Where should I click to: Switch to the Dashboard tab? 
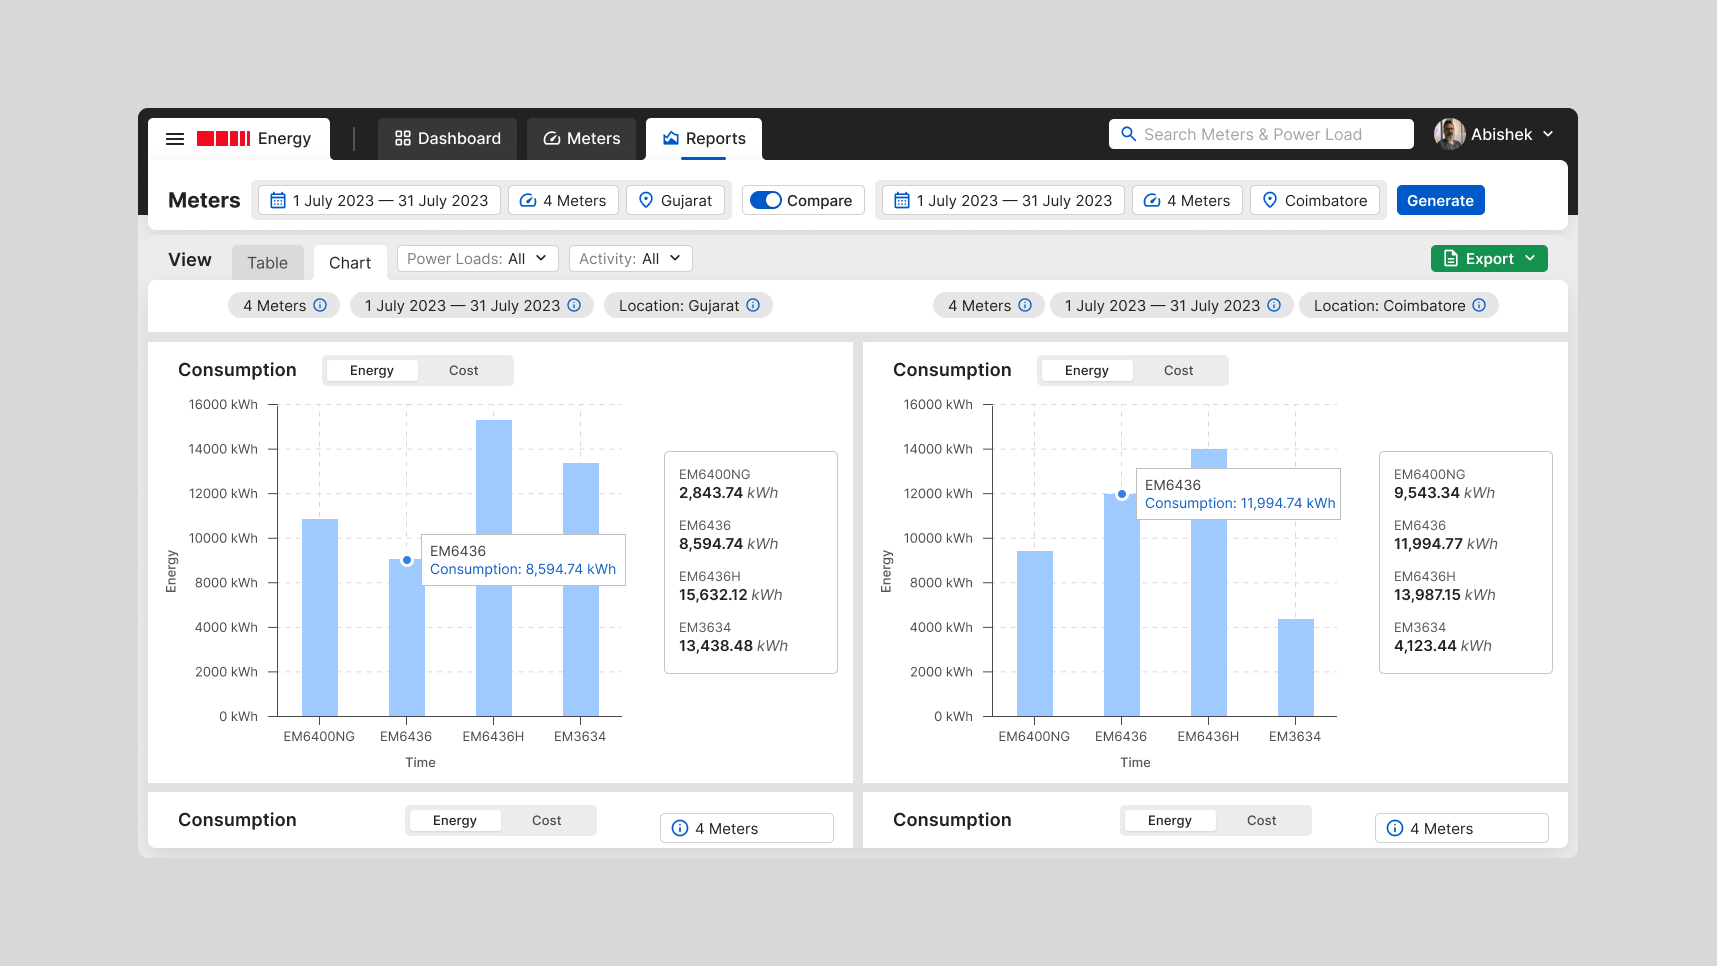tap(447, 138)
